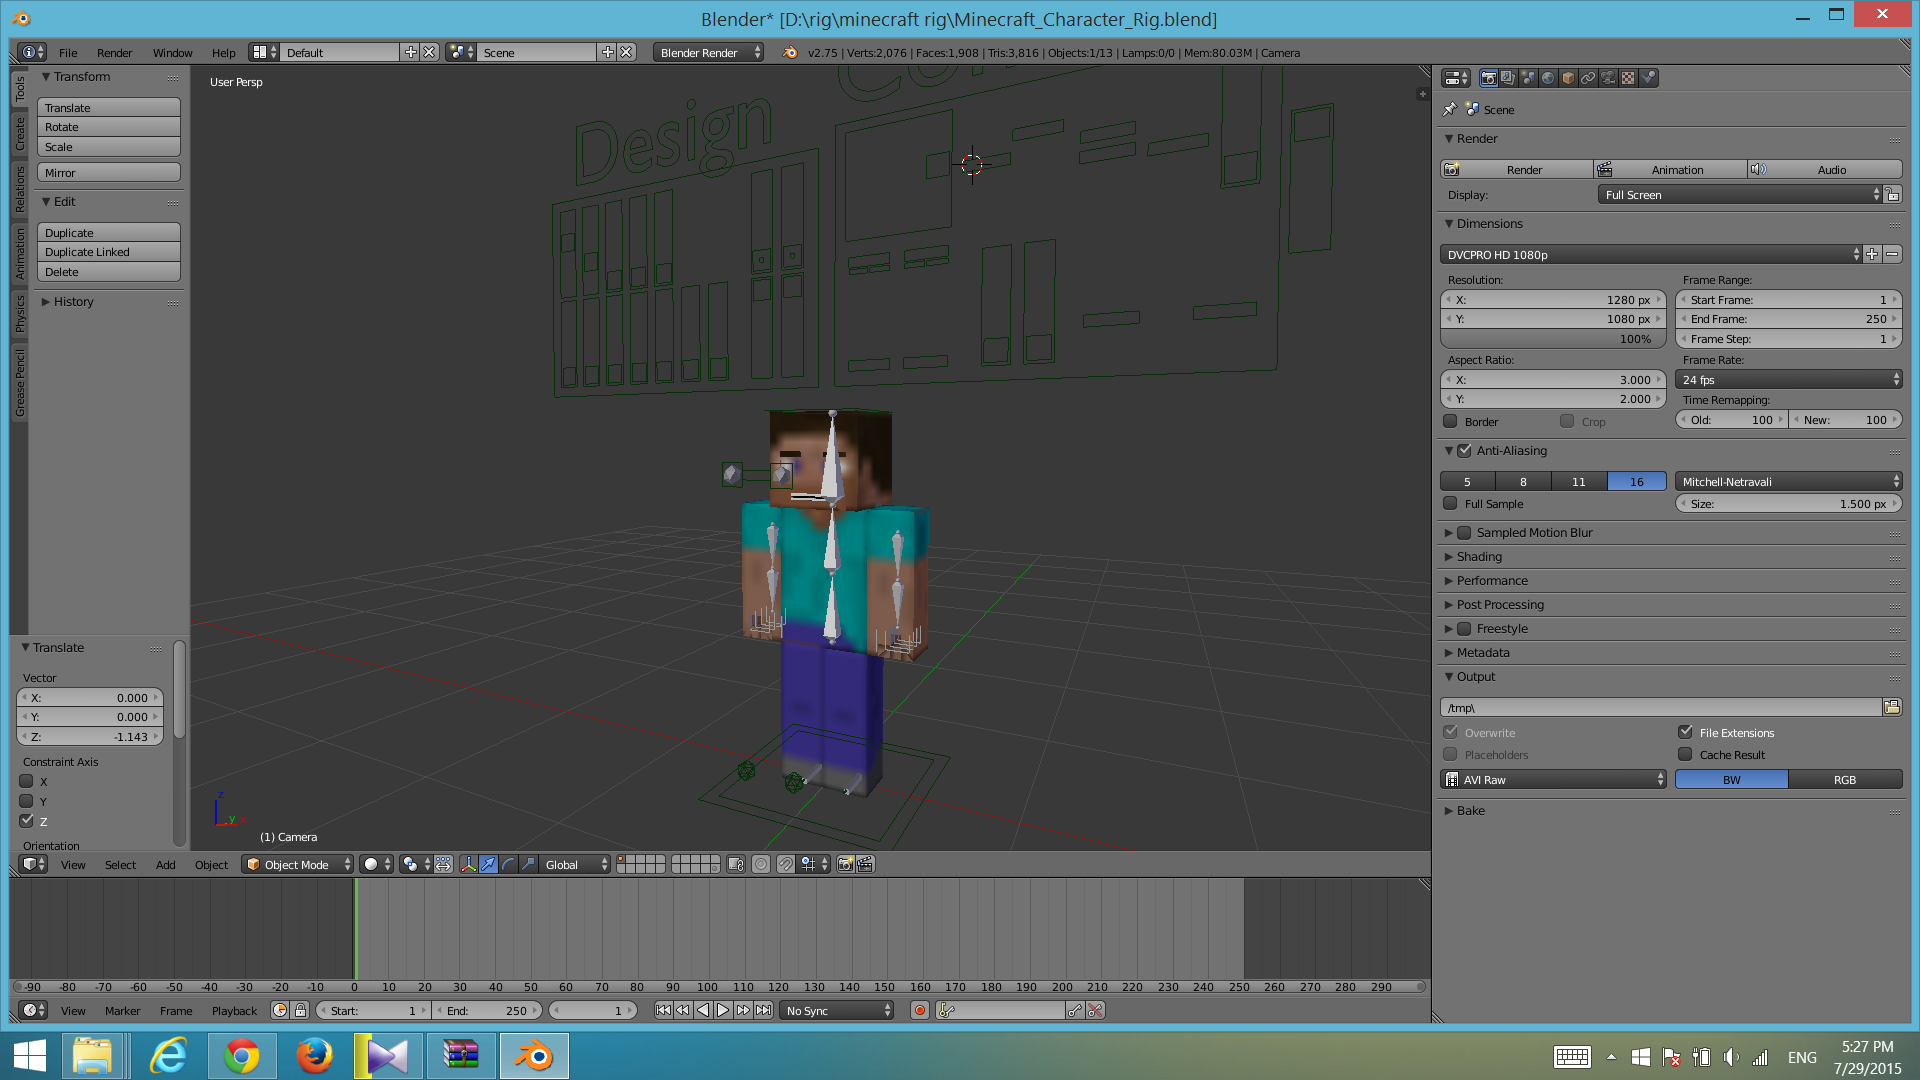Open the Render Layers properties tab

point(1508,78)
